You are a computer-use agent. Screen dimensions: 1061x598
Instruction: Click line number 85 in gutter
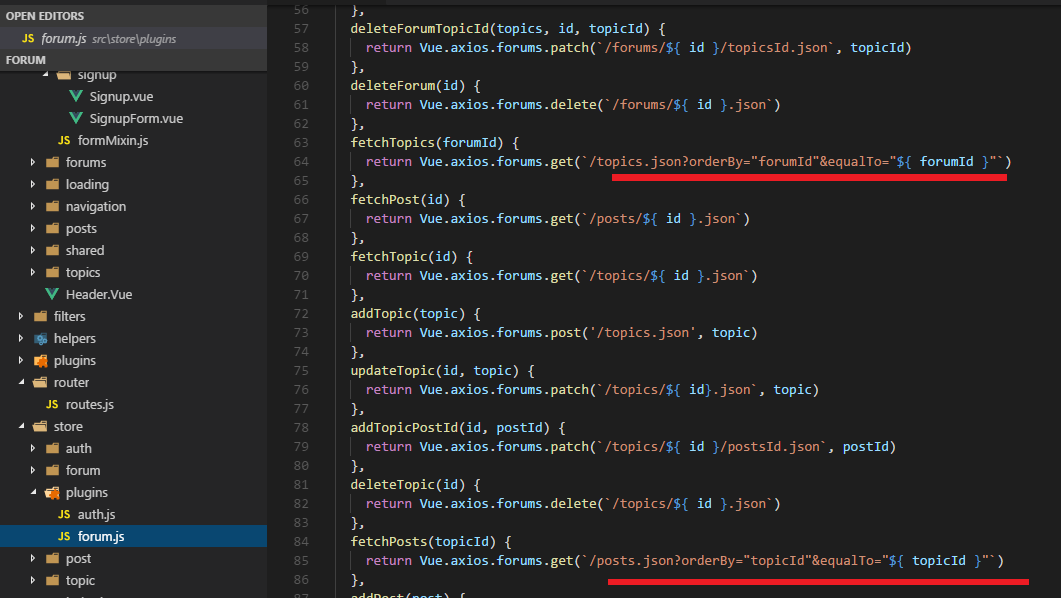coord(301,561)
